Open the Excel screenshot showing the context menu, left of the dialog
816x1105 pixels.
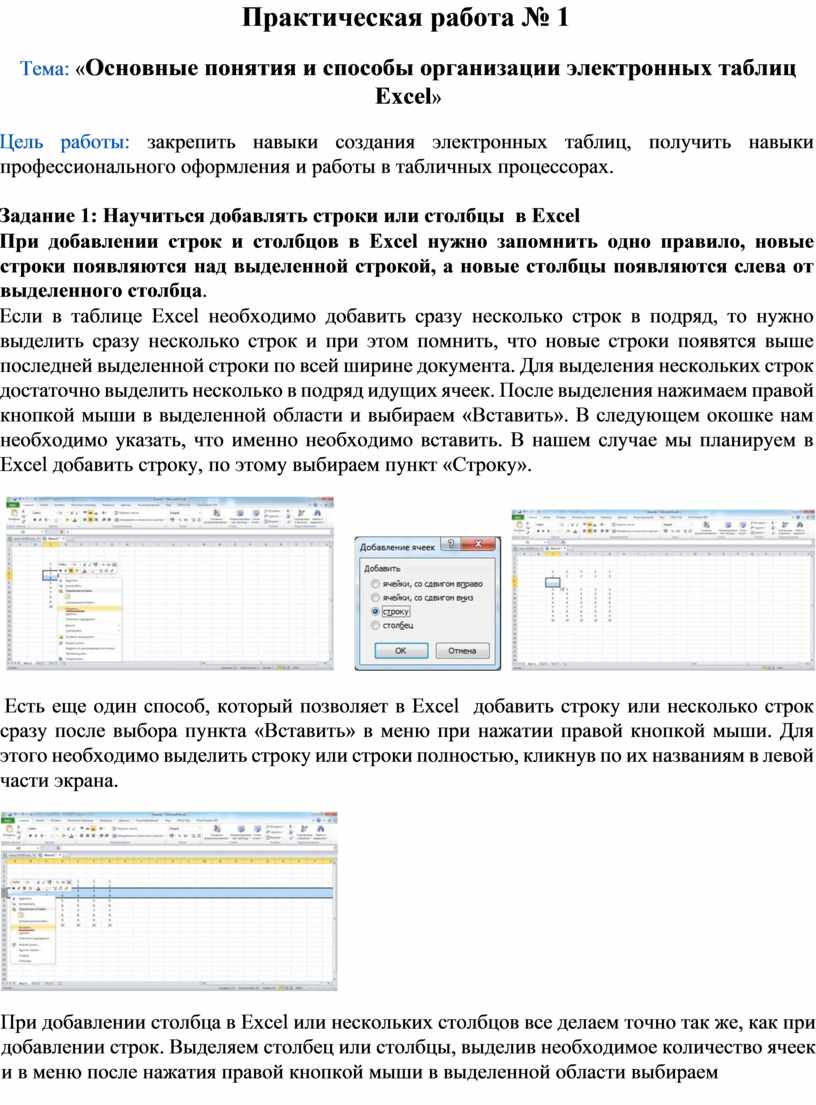coord(170,583)
